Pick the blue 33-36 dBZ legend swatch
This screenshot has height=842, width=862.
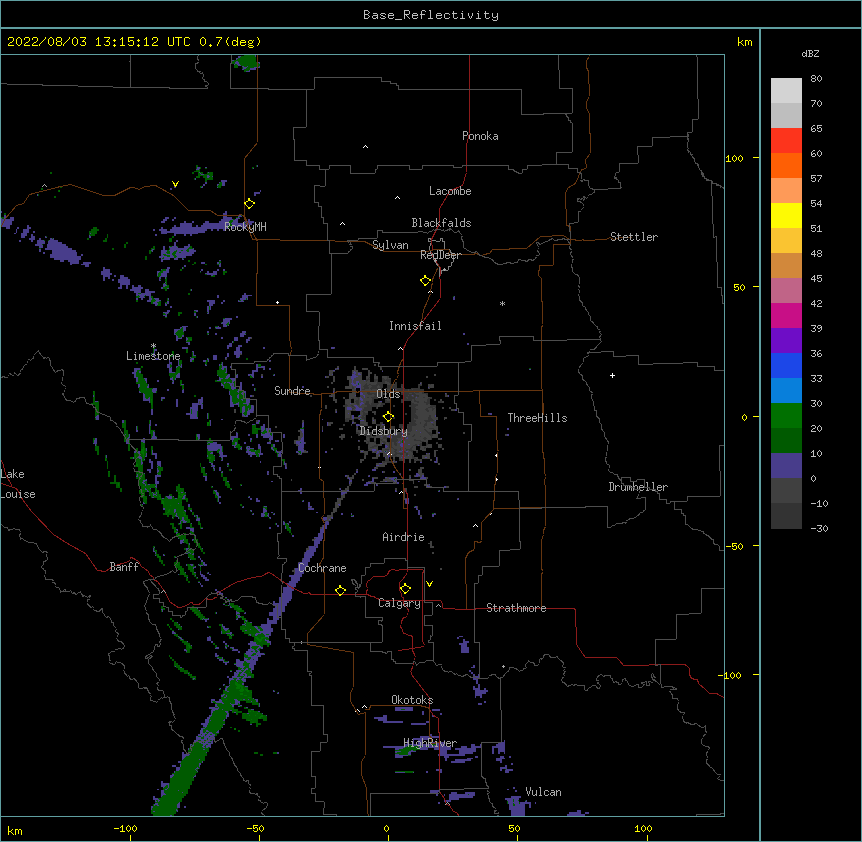(786, 365)
